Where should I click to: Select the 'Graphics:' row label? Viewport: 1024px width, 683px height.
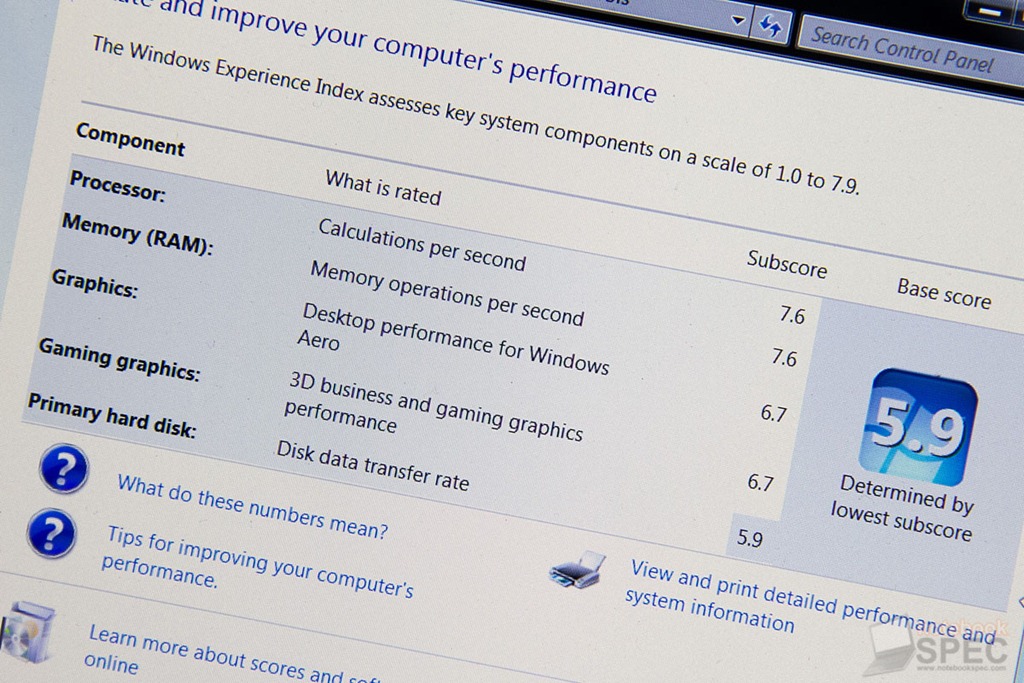click(x=95, y=284)
